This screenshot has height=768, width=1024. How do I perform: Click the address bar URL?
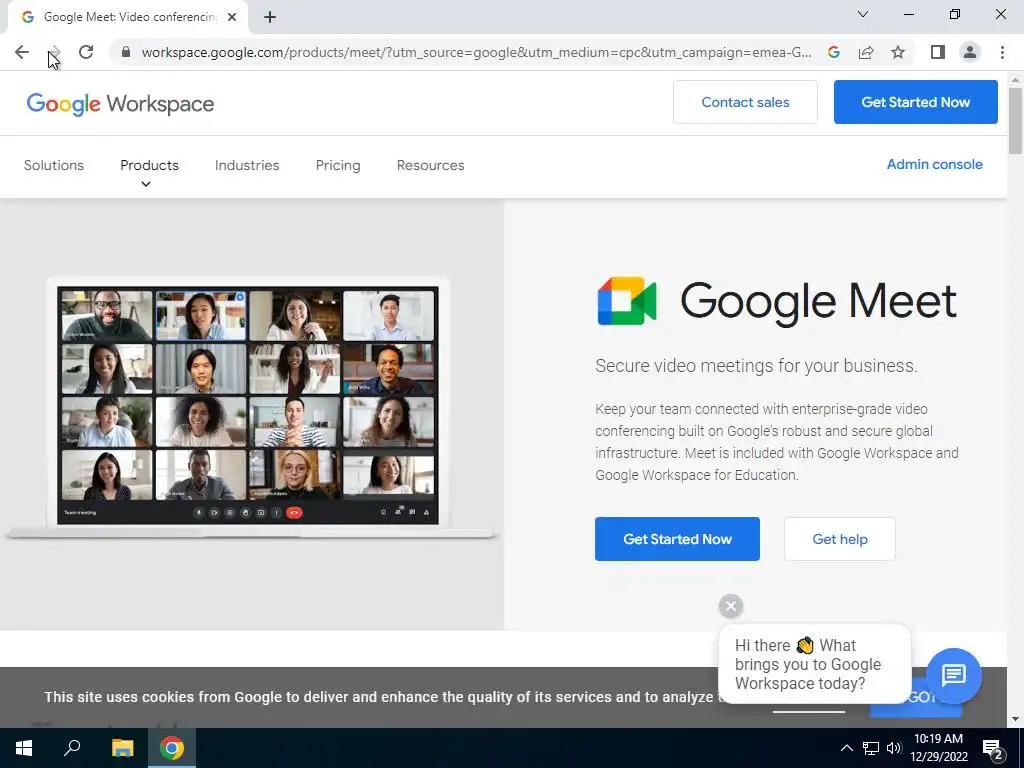pos(476,52)
